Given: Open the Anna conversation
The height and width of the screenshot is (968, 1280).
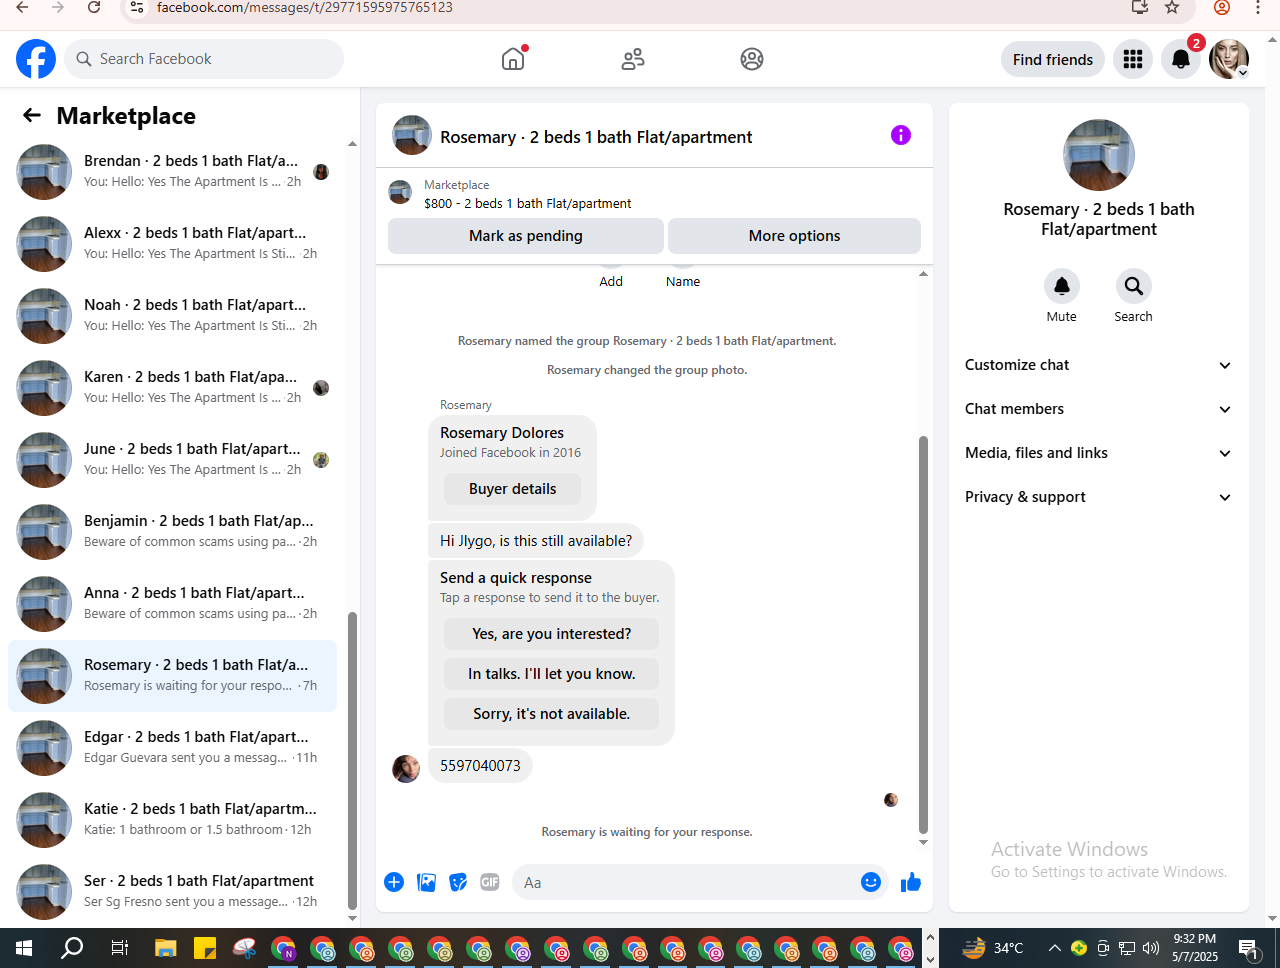Looking at the screenshot, I should click(x=172, y=603).
